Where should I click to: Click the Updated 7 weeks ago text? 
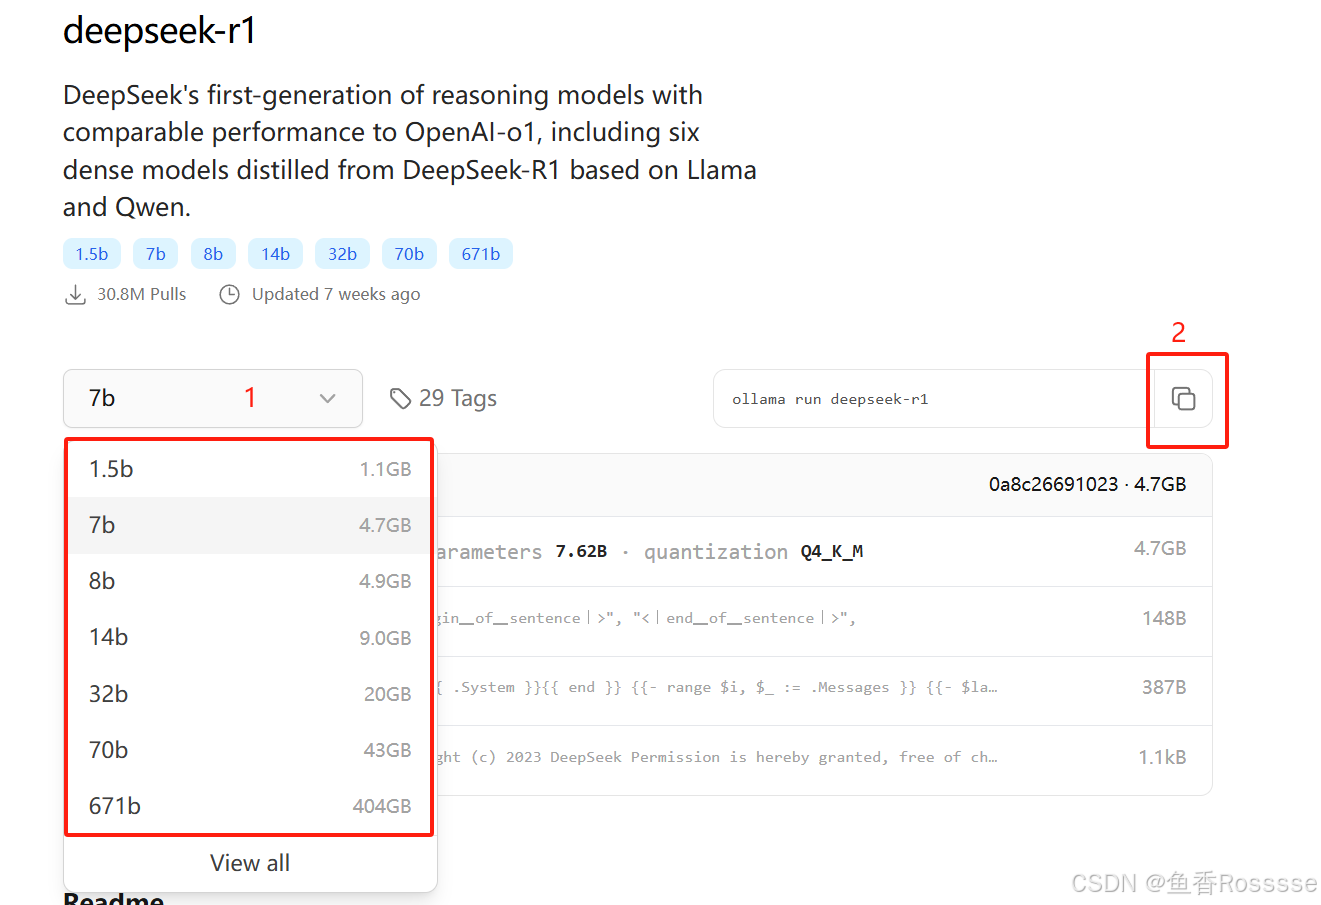coord(336,294)
